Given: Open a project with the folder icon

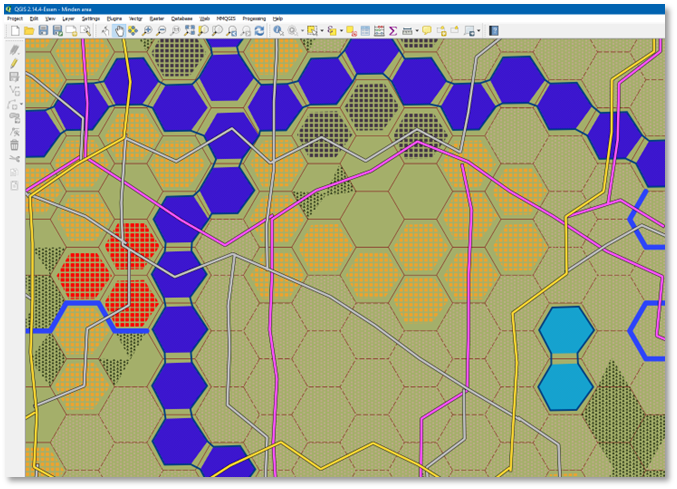Looking at the screenshot, I should [x=29, y=31].
